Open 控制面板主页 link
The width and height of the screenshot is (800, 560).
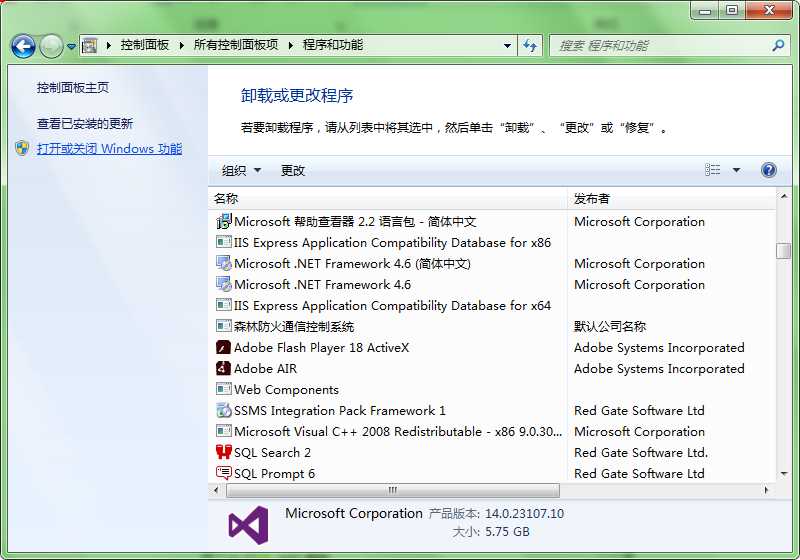(72, 88)
